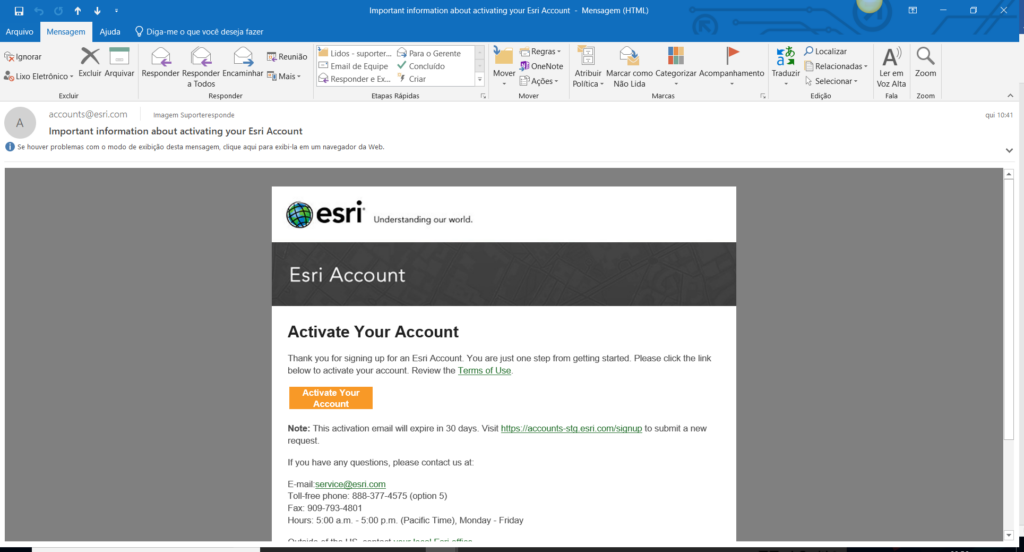The height and width of the screenshot is (552, 1024).
Task: Open the Lixo Eletrônico dropdown
Action: (39, 76)
